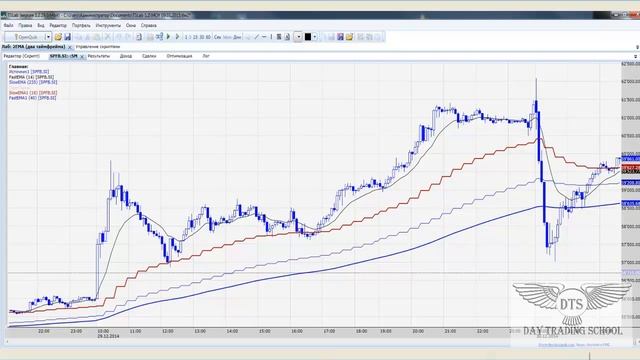
Task: Click the open folder toolbar icon
Action: [58, 37]
